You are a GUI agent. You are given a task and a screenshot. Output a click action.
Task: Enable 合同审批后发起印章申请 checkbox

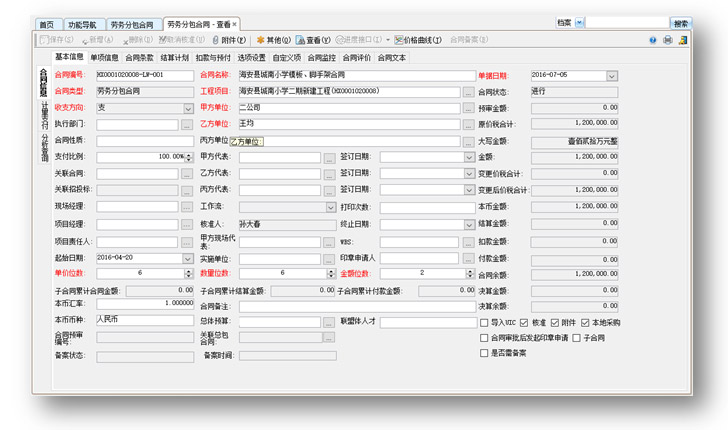(x=484, y=338)
